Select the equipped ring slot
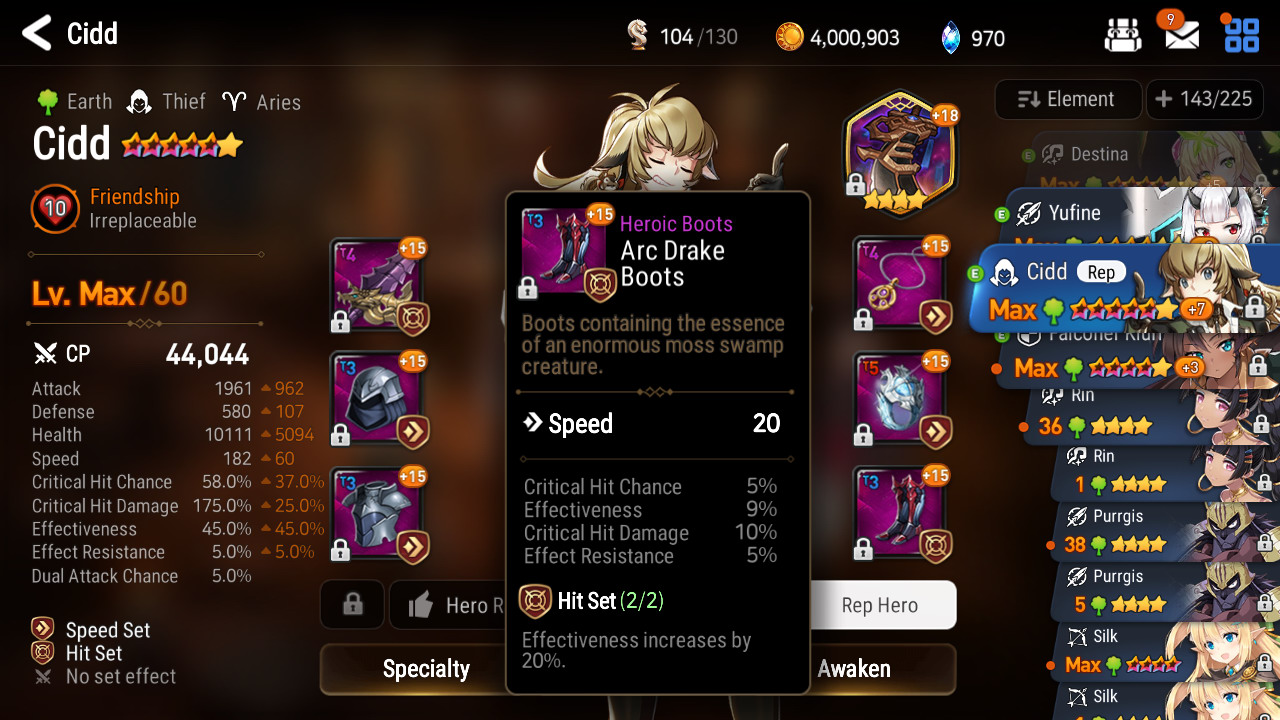This screenshot has width=1280, height=720. point(902,401)
